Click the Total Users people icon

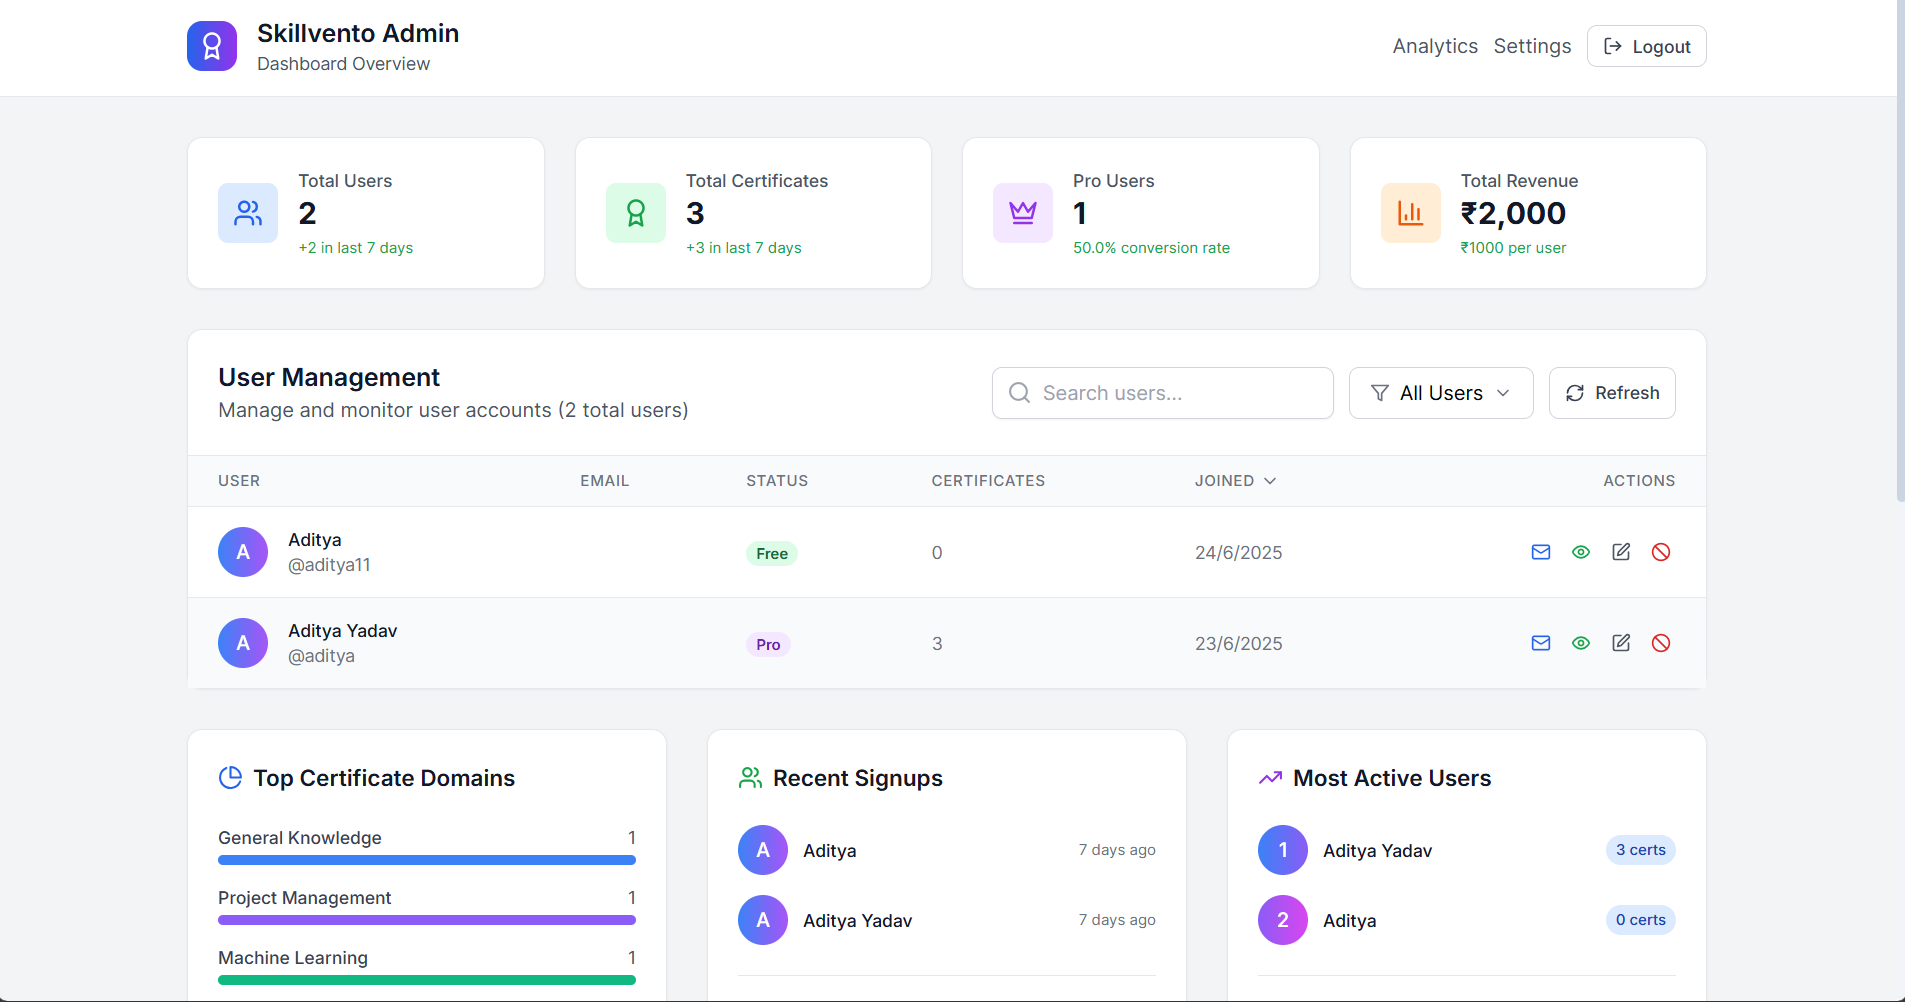tap(248, 213)
